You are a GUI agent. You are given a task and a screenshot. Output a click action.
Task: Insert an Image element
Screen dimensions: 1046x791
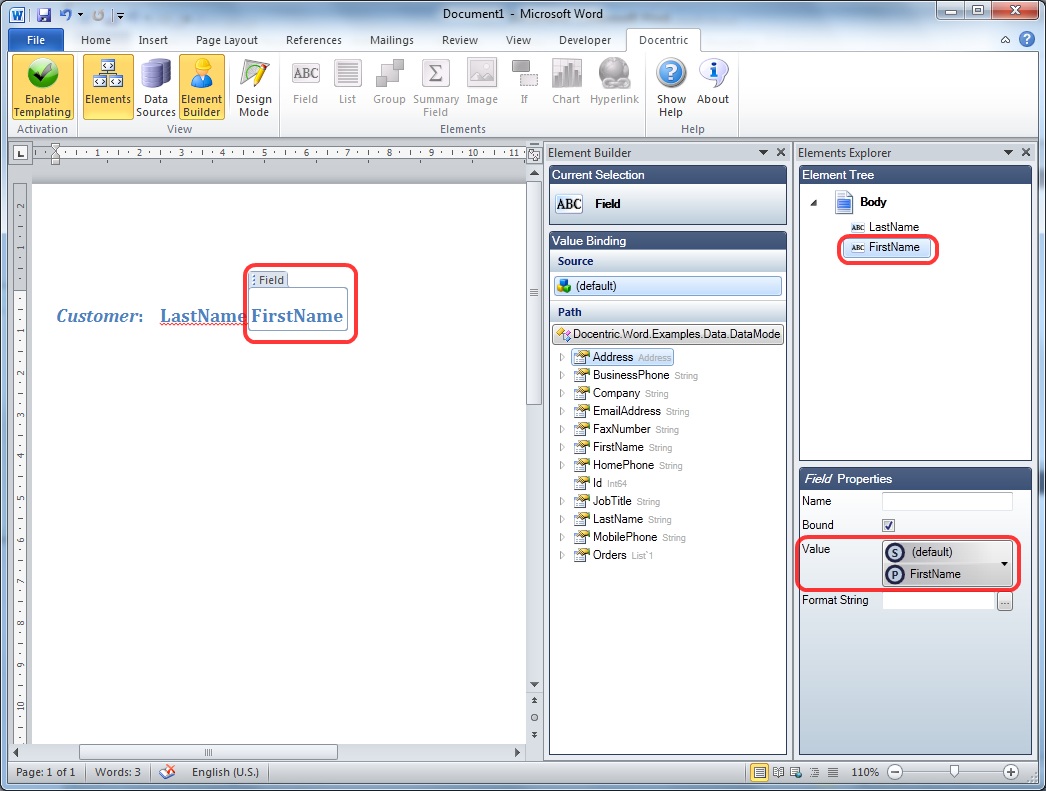pyautogui.click(x=482, y=83)
